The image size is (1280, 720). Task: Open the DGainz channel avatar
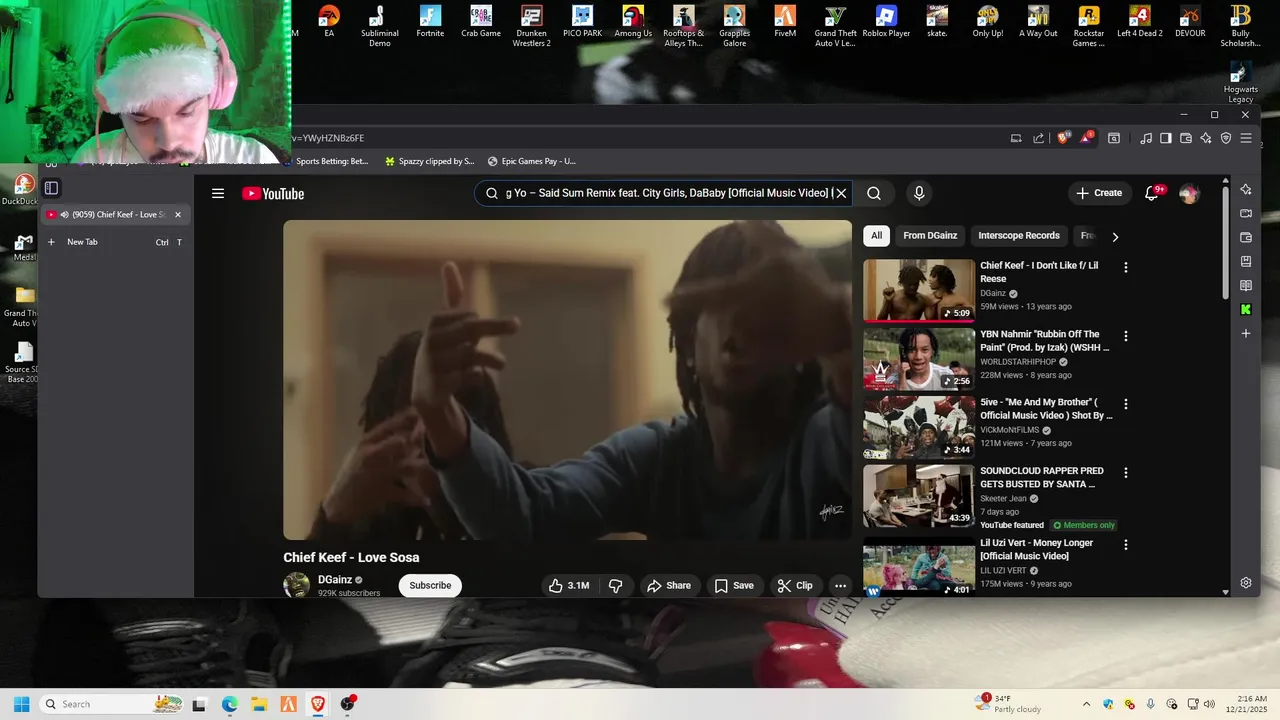coord(297,585)
